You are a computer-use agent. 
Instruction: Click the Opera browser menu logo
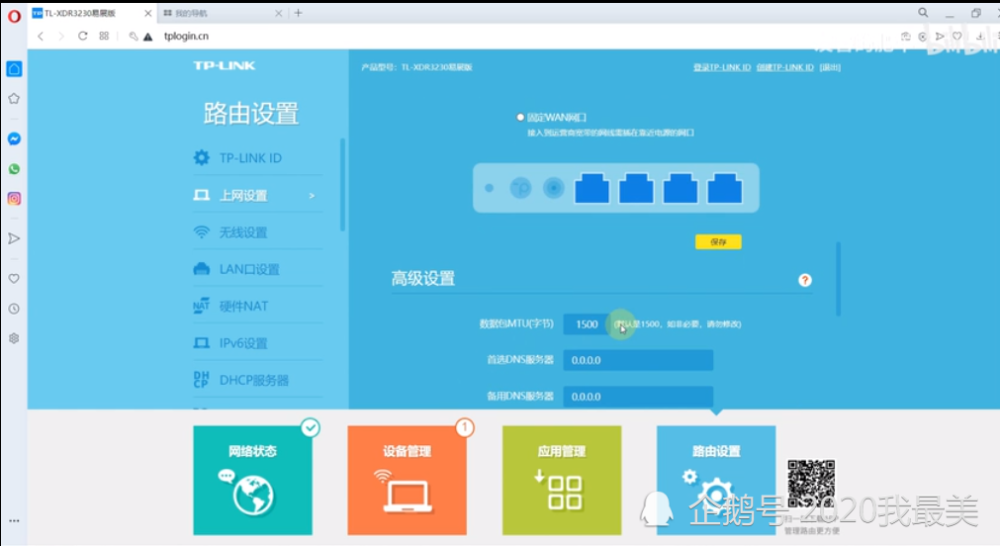pos(13,14)
